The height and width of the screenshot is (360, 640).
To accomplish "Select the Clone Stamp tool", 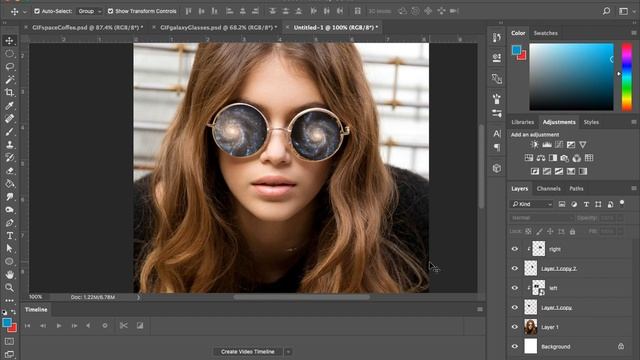I will [x=9, y=145].
